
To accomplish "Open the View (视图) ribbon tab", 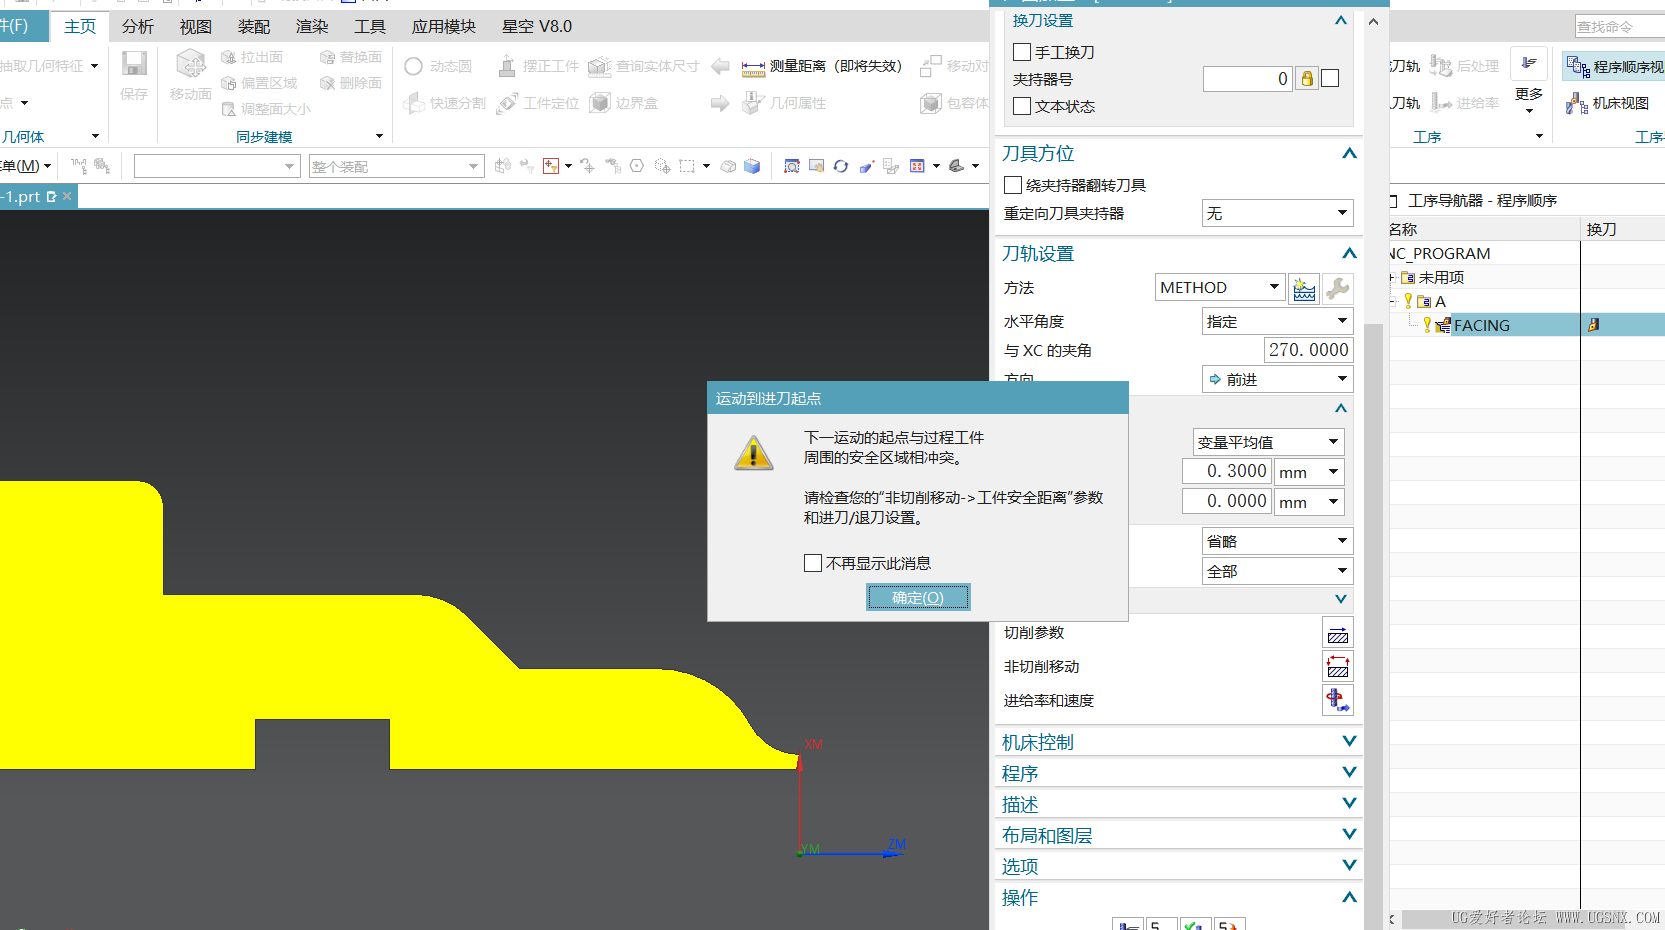I will pos(196,26).
